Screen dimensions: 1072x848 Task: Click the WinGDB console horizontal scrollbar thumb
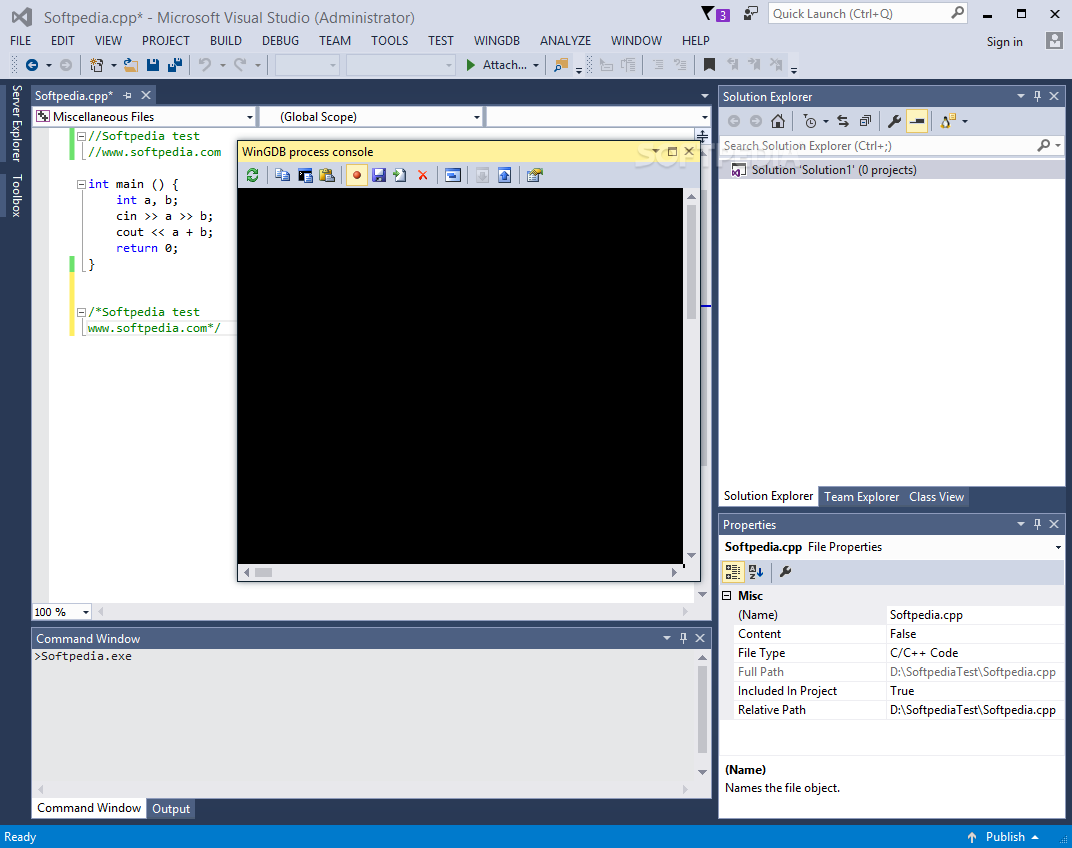(x=264, y=572)
